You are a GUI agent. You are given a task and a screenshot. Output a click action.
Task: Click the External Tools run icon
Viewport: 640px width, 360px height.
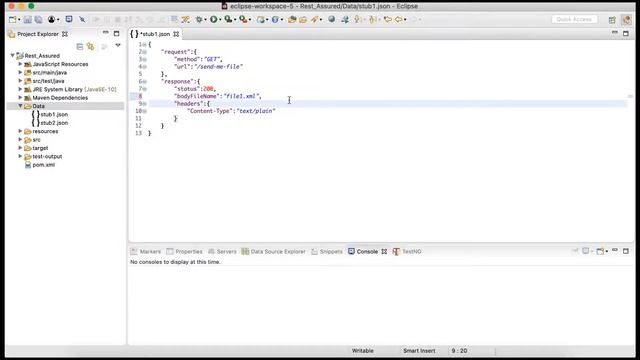[243, 19]
